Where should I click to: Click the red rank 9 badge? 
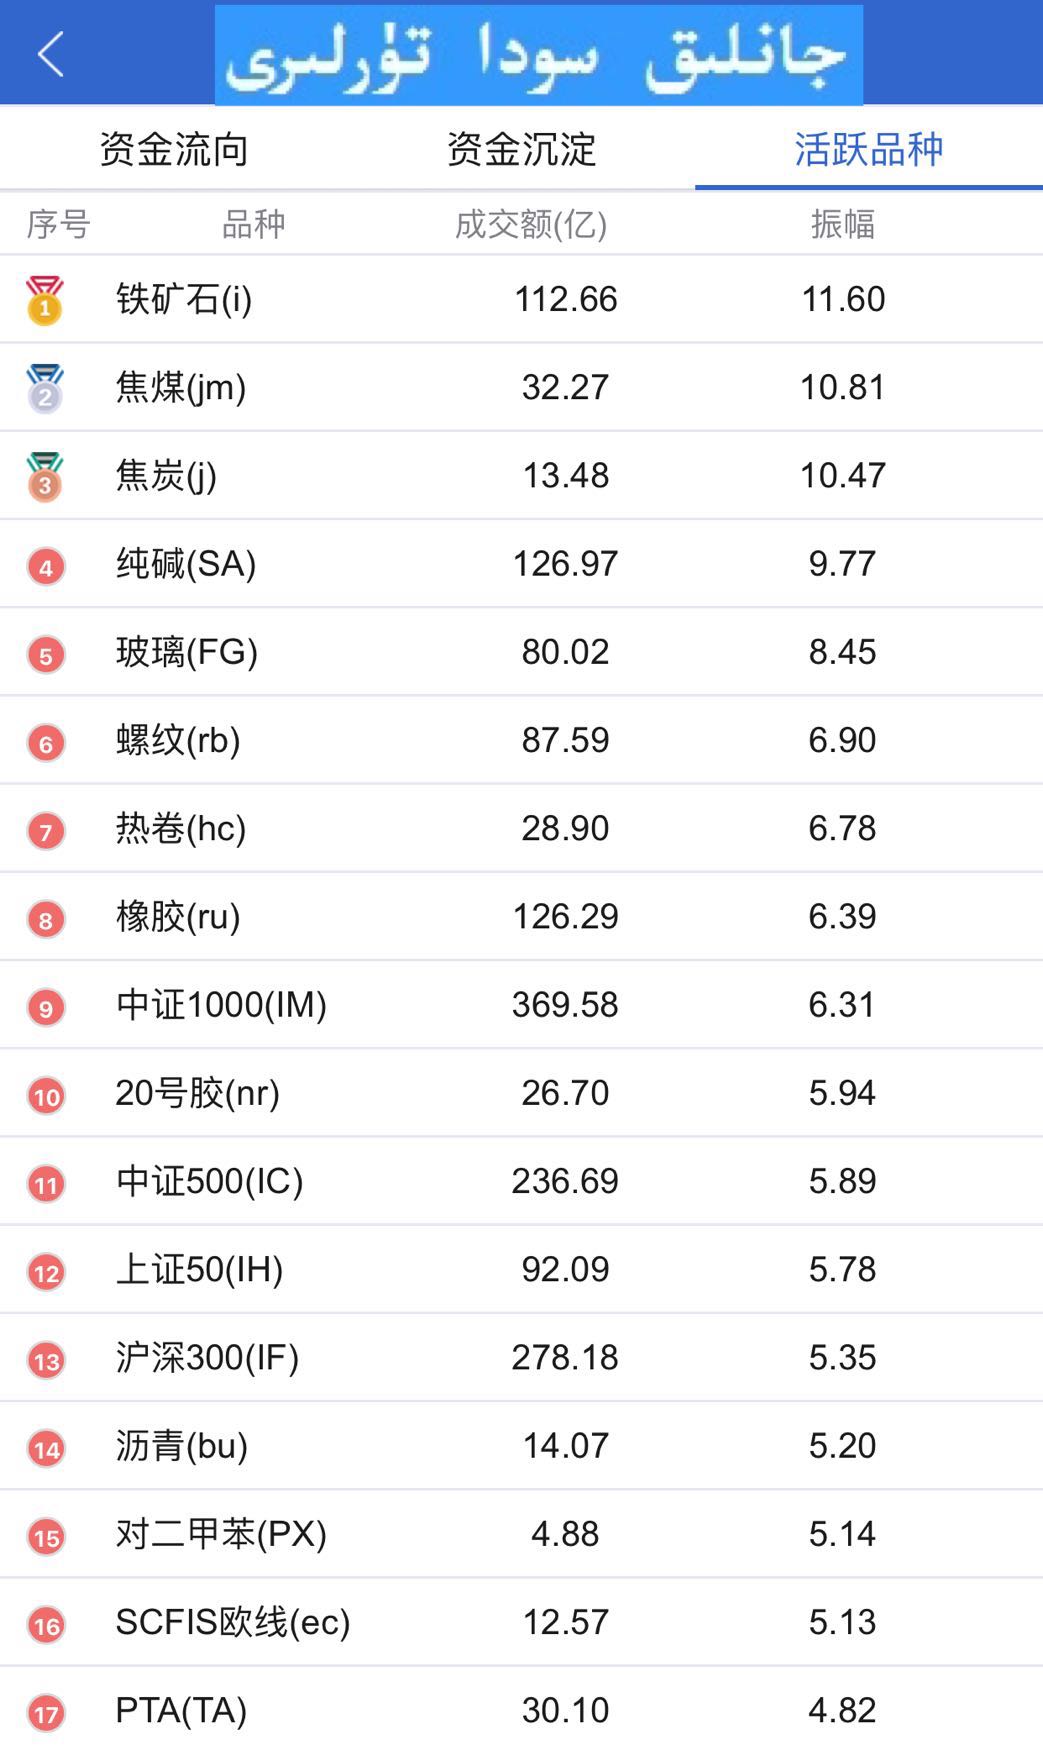pos(46,1008)
